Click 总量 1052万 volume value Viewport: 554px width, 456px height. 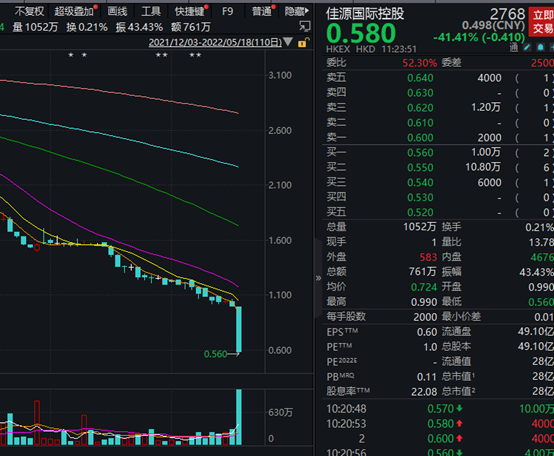pos(419,227)
